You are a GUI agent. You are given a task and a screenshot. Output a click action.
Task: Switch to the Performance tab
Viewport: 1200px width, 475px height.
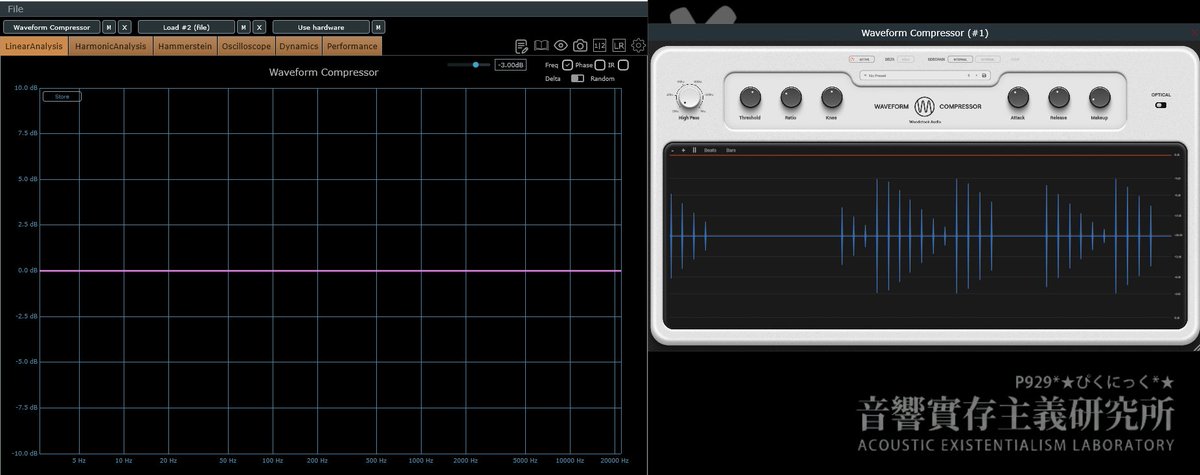click(x=352, y=46)
